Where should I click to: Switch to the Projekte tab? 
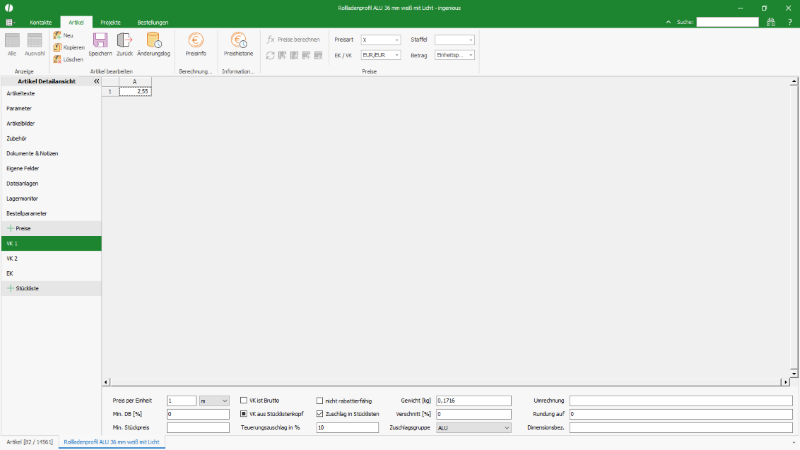click(x=110, y=22)
